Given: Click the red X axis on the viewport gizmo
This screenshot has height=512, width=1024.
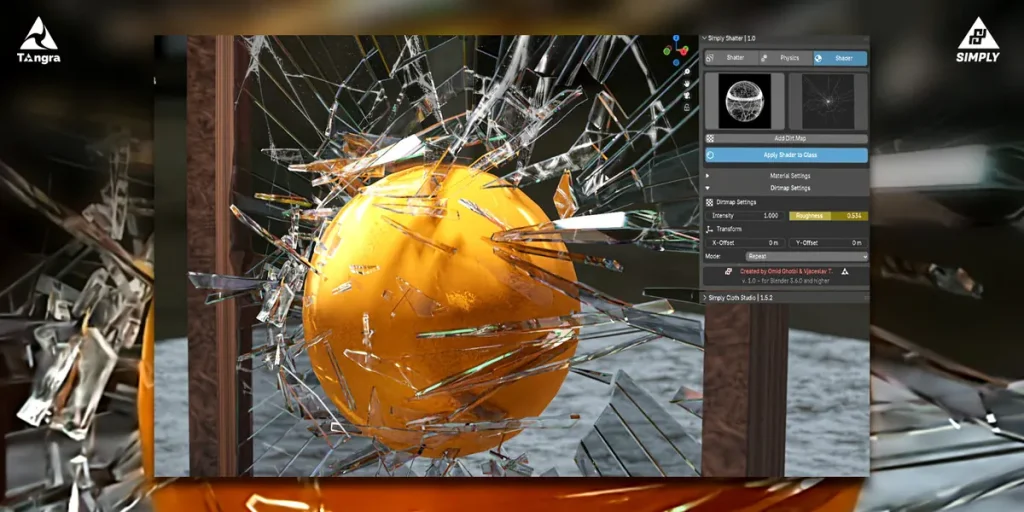Looking at the screenshot, I should [684, 50].
